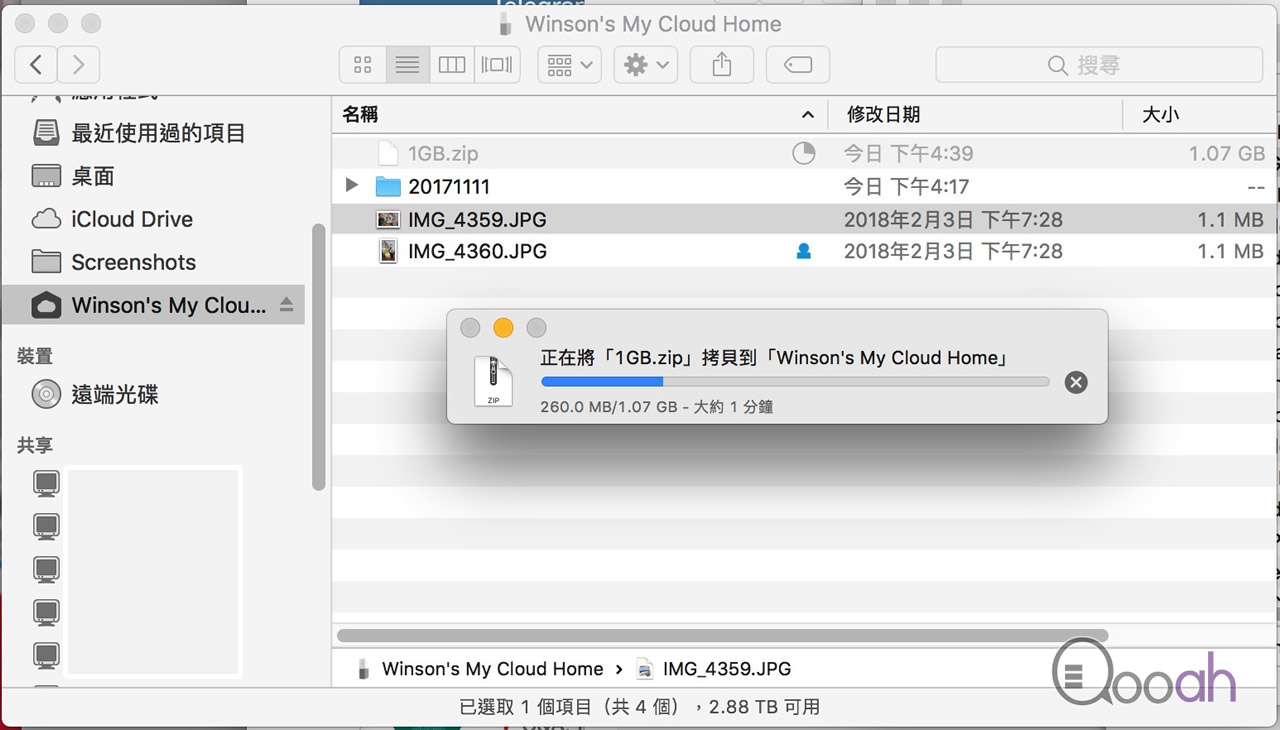Click the shared person icon on IMG_4360.JPG
The width and height of the screenshot is (1280, 730).
803,252
